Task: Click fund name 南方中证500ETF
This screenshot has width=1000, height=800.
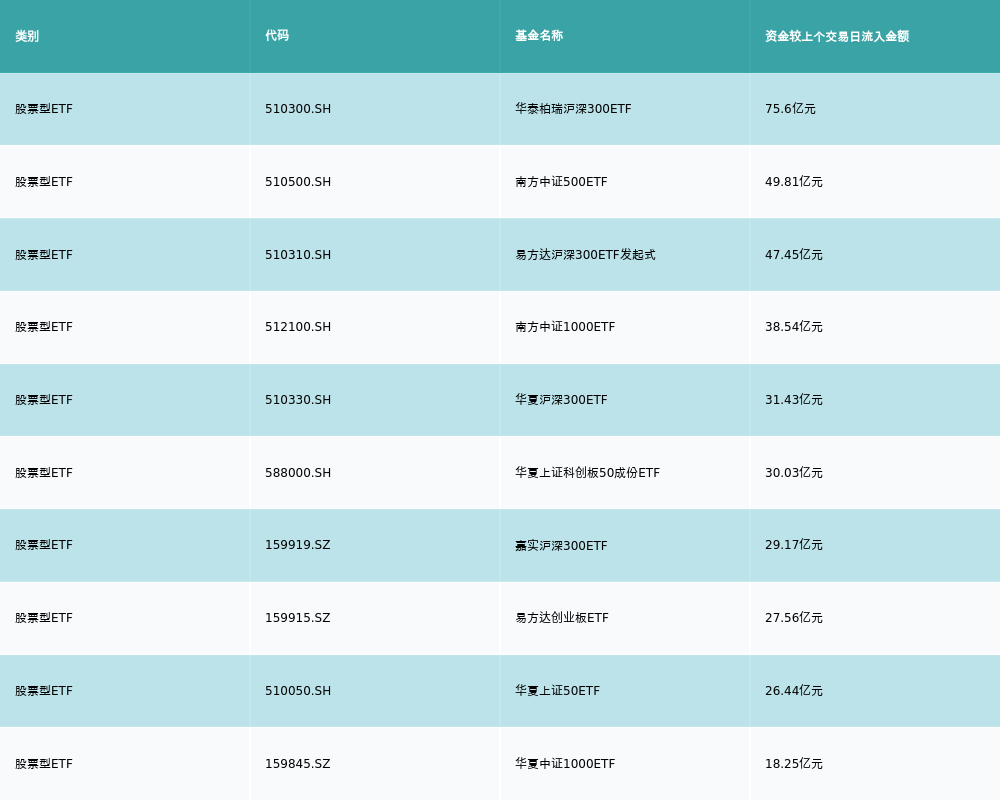Action: 561,182
